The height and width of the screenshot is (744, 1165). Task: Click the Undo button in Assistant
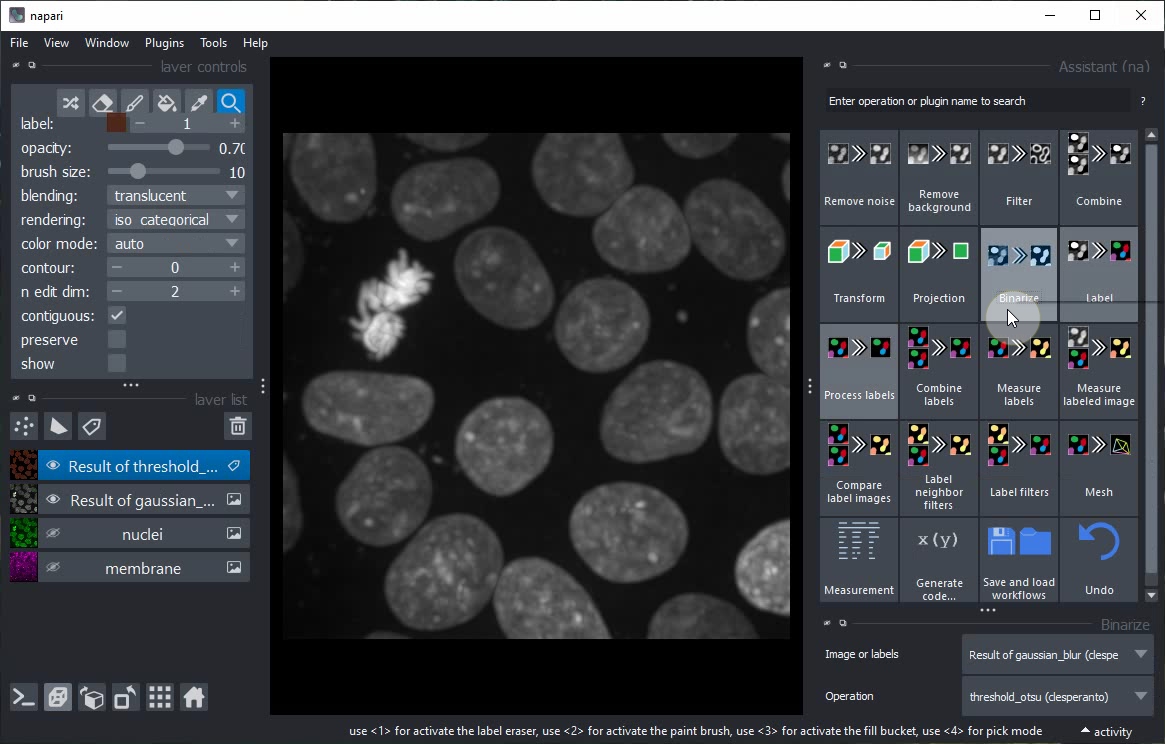pos(1098,560)
